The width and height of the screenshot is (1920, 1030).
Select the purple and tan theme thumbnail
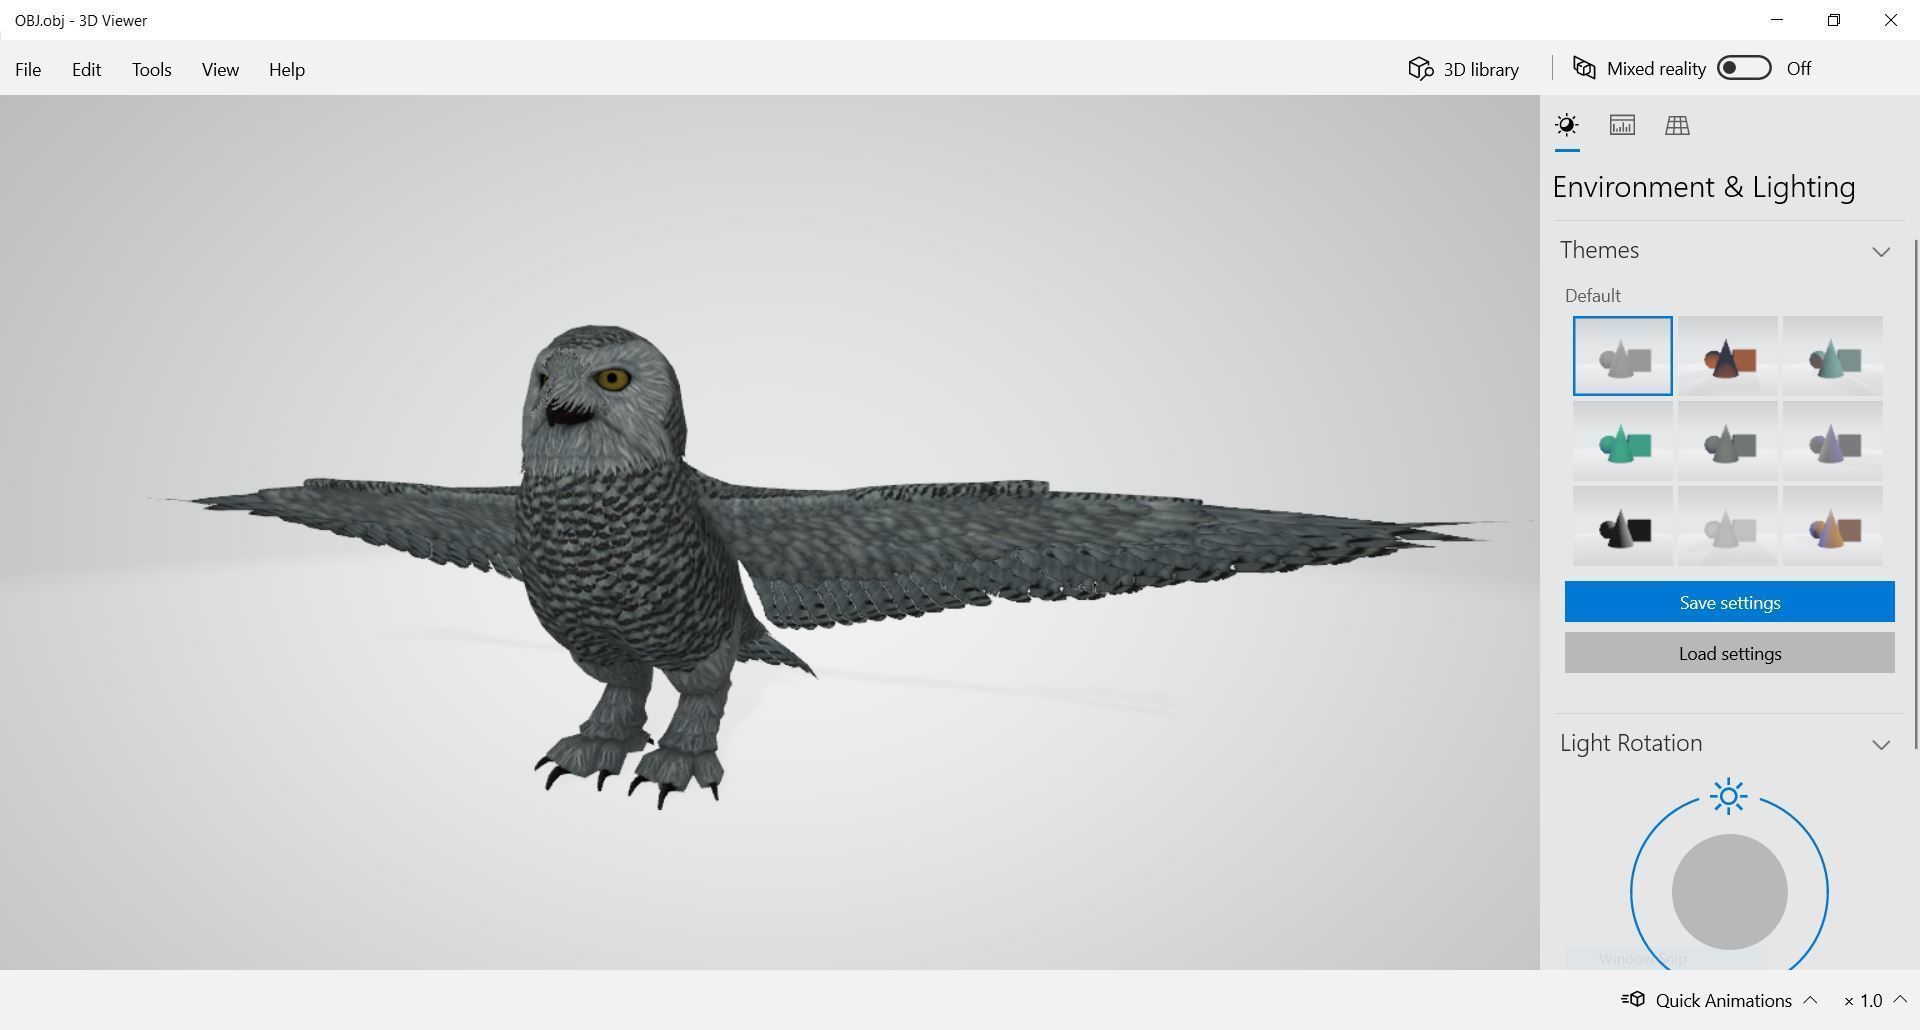click(1832, 526)
